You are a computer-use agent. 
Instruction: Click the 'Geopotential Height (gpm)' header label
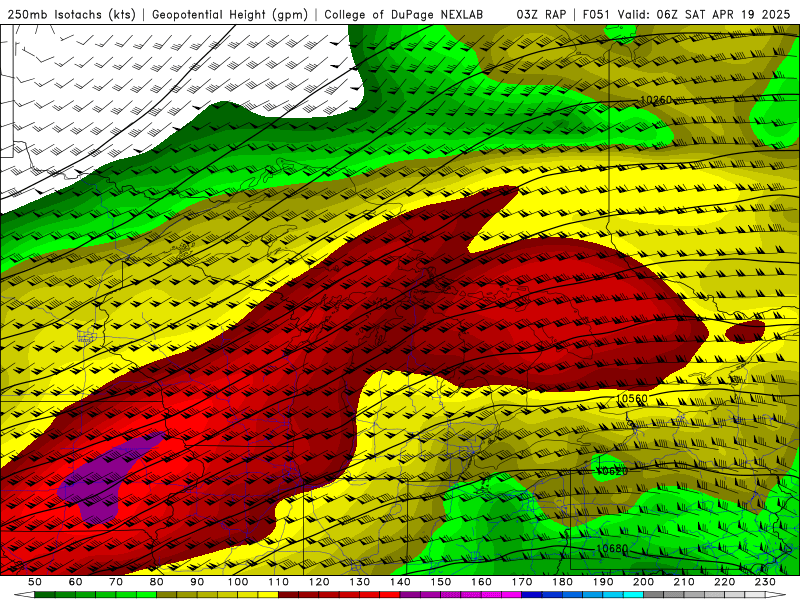pos(230,14)
